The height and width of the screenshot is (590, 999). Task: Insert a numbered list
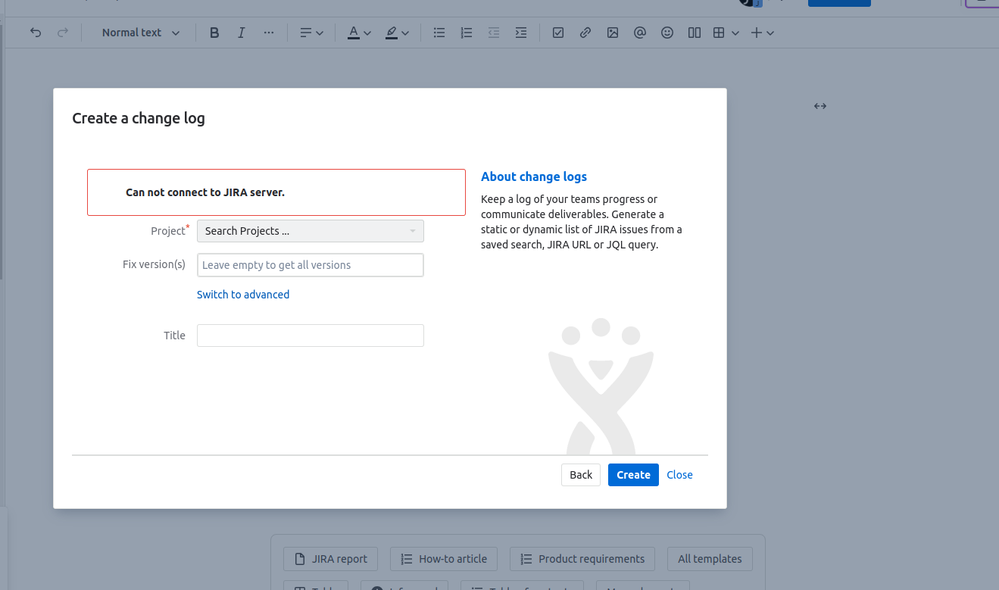466,32
